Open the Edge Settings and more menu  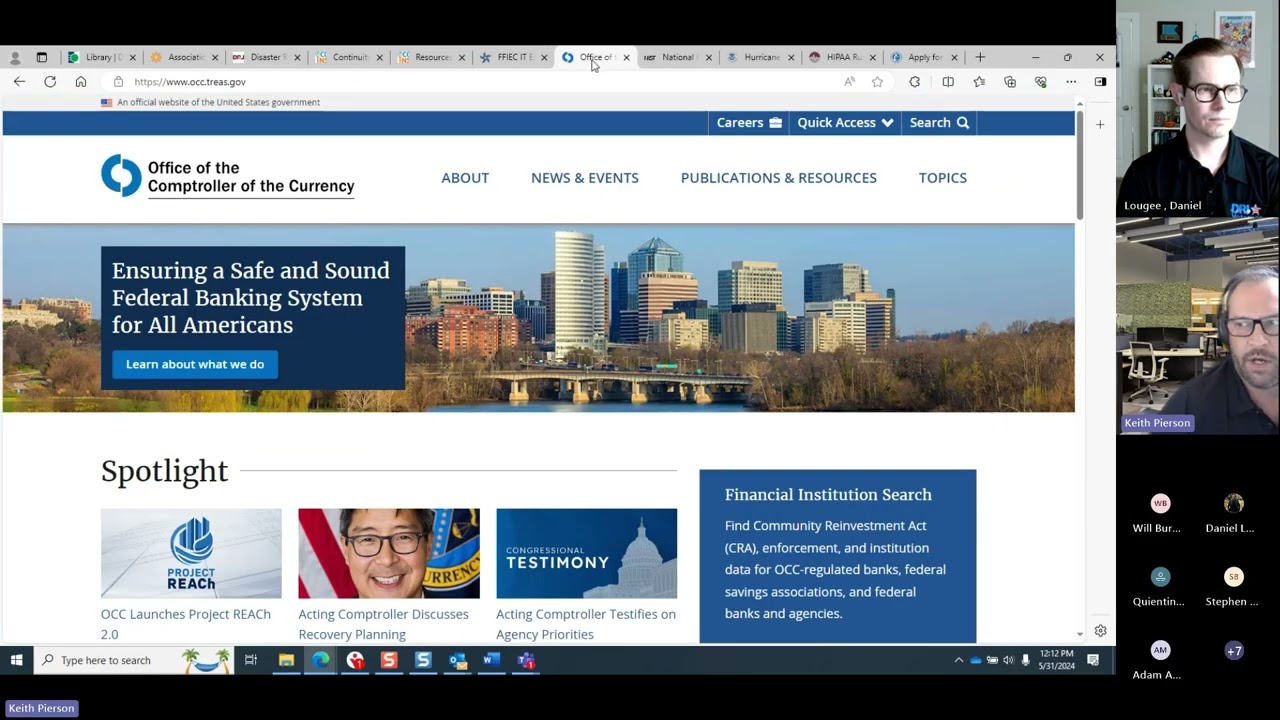pyautogui.click(x=1071, y=82)
